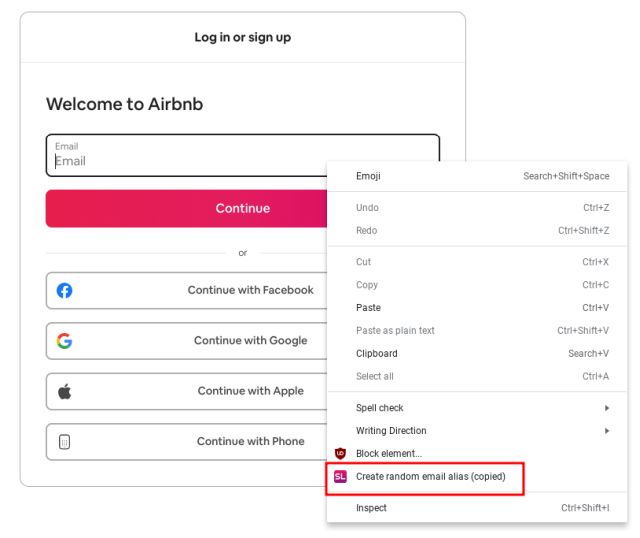This screenshot has width=640, height=538.
Task: Click the pink Continue button
Action: click(x=187, y=208)
